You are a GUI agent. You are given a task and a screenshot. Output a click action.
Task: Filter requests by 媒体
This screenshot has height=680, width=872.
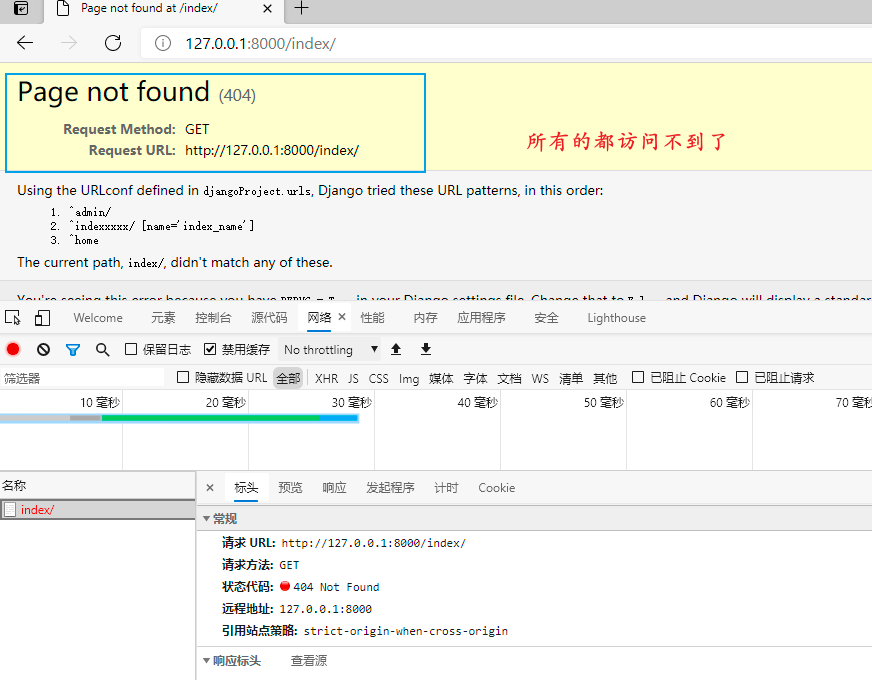441,379
